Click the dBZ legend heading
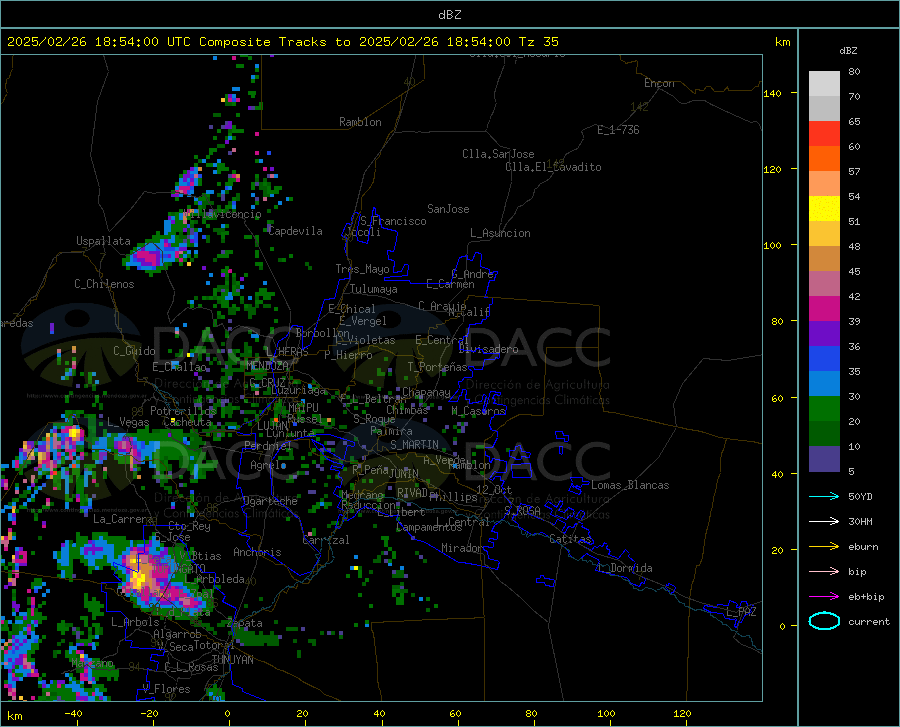Screen dimensions: 900x727 pos(848,50)
